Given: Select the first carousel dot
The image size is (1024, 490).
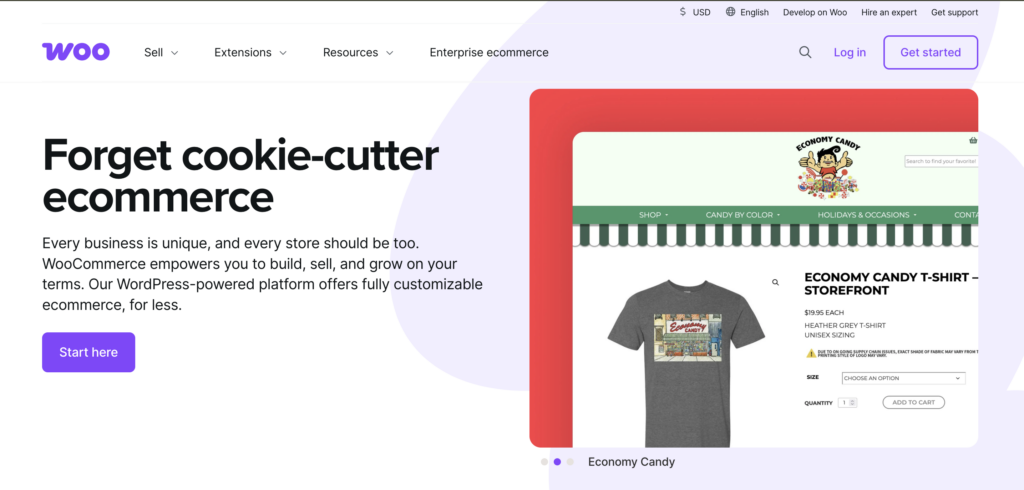Looking at the screenshot, I should coord(544,462).
